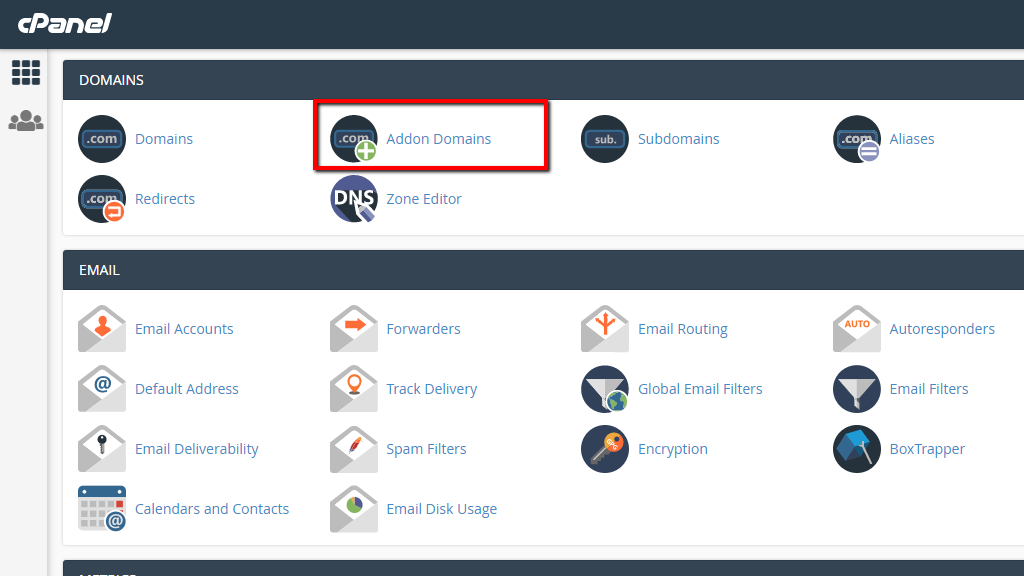Click the Calendars and Contacts calendar icon

coord(102,509)
